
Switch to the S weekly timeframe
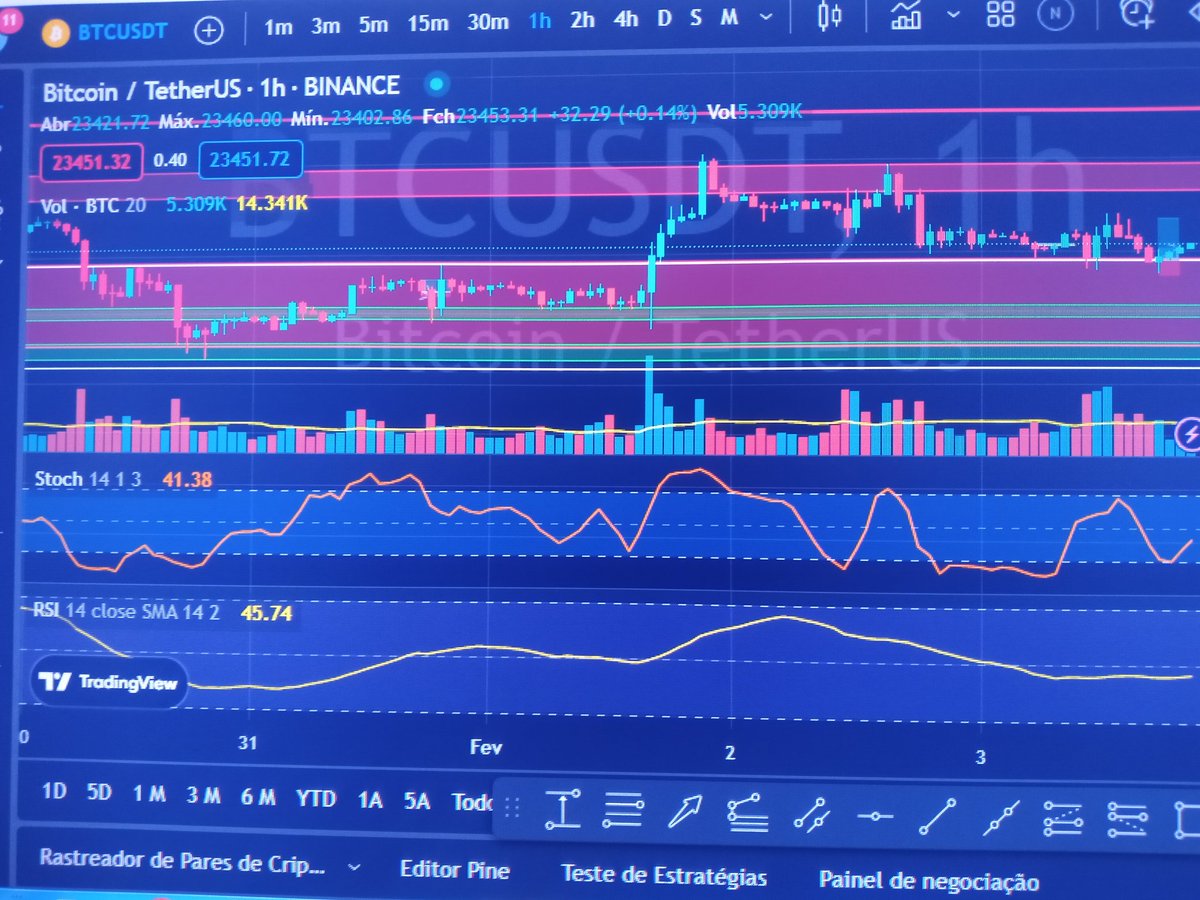click(x=695, y=18)
